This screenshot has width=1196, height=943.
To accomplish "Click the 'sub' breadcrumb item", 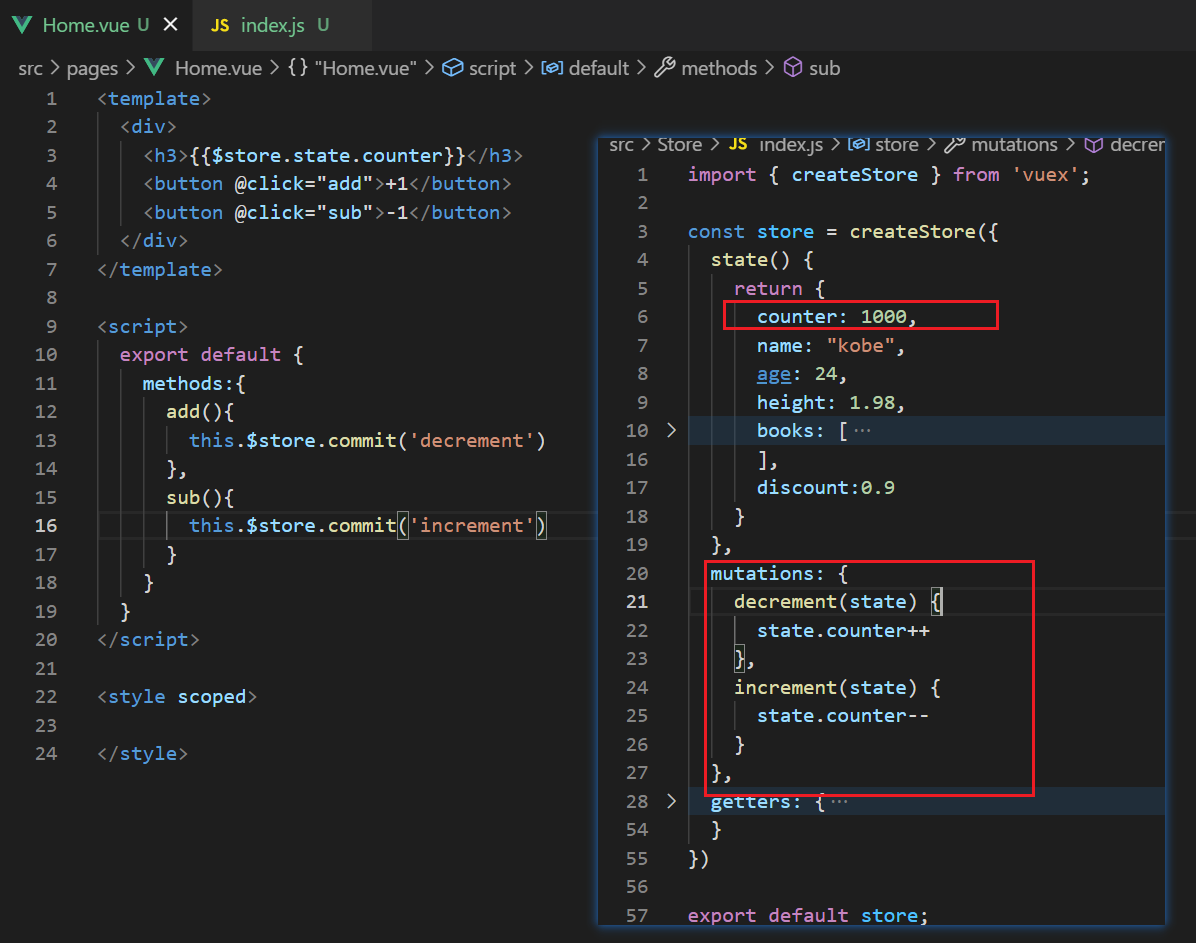I will click(825, 69).
